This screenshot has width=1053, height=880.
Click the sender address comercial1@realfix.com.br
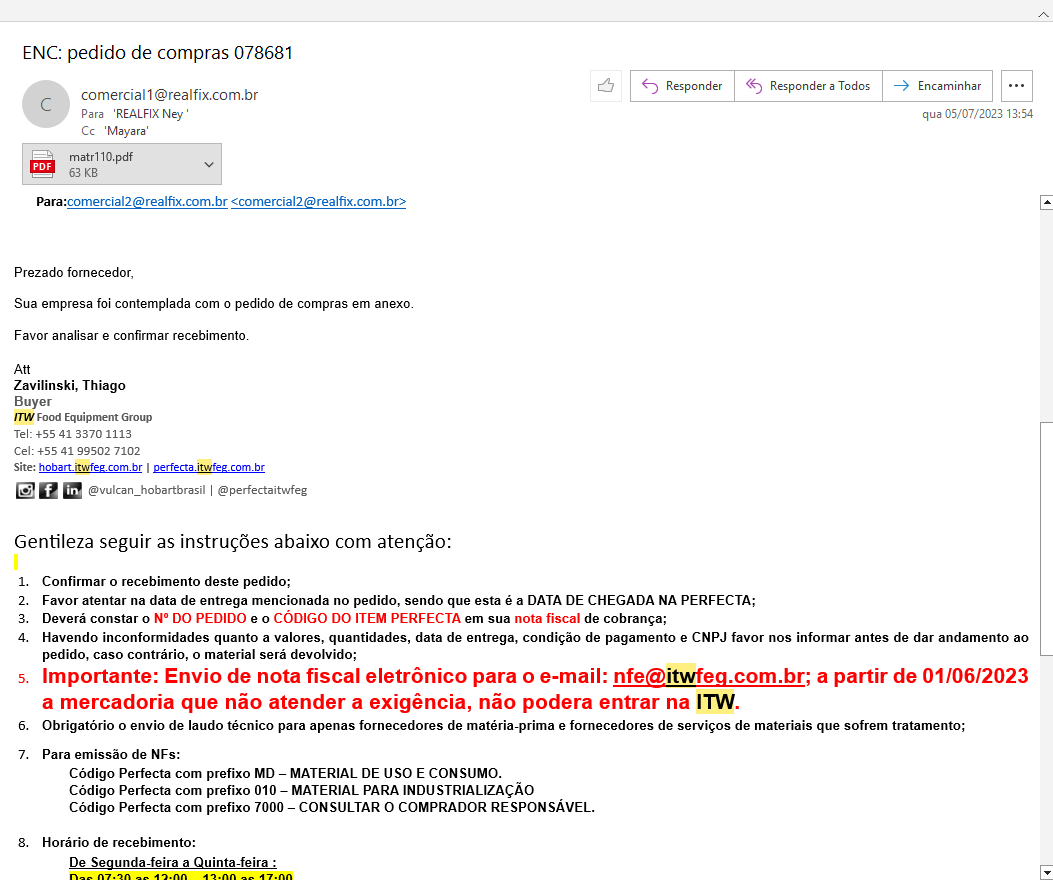(169, 95)
